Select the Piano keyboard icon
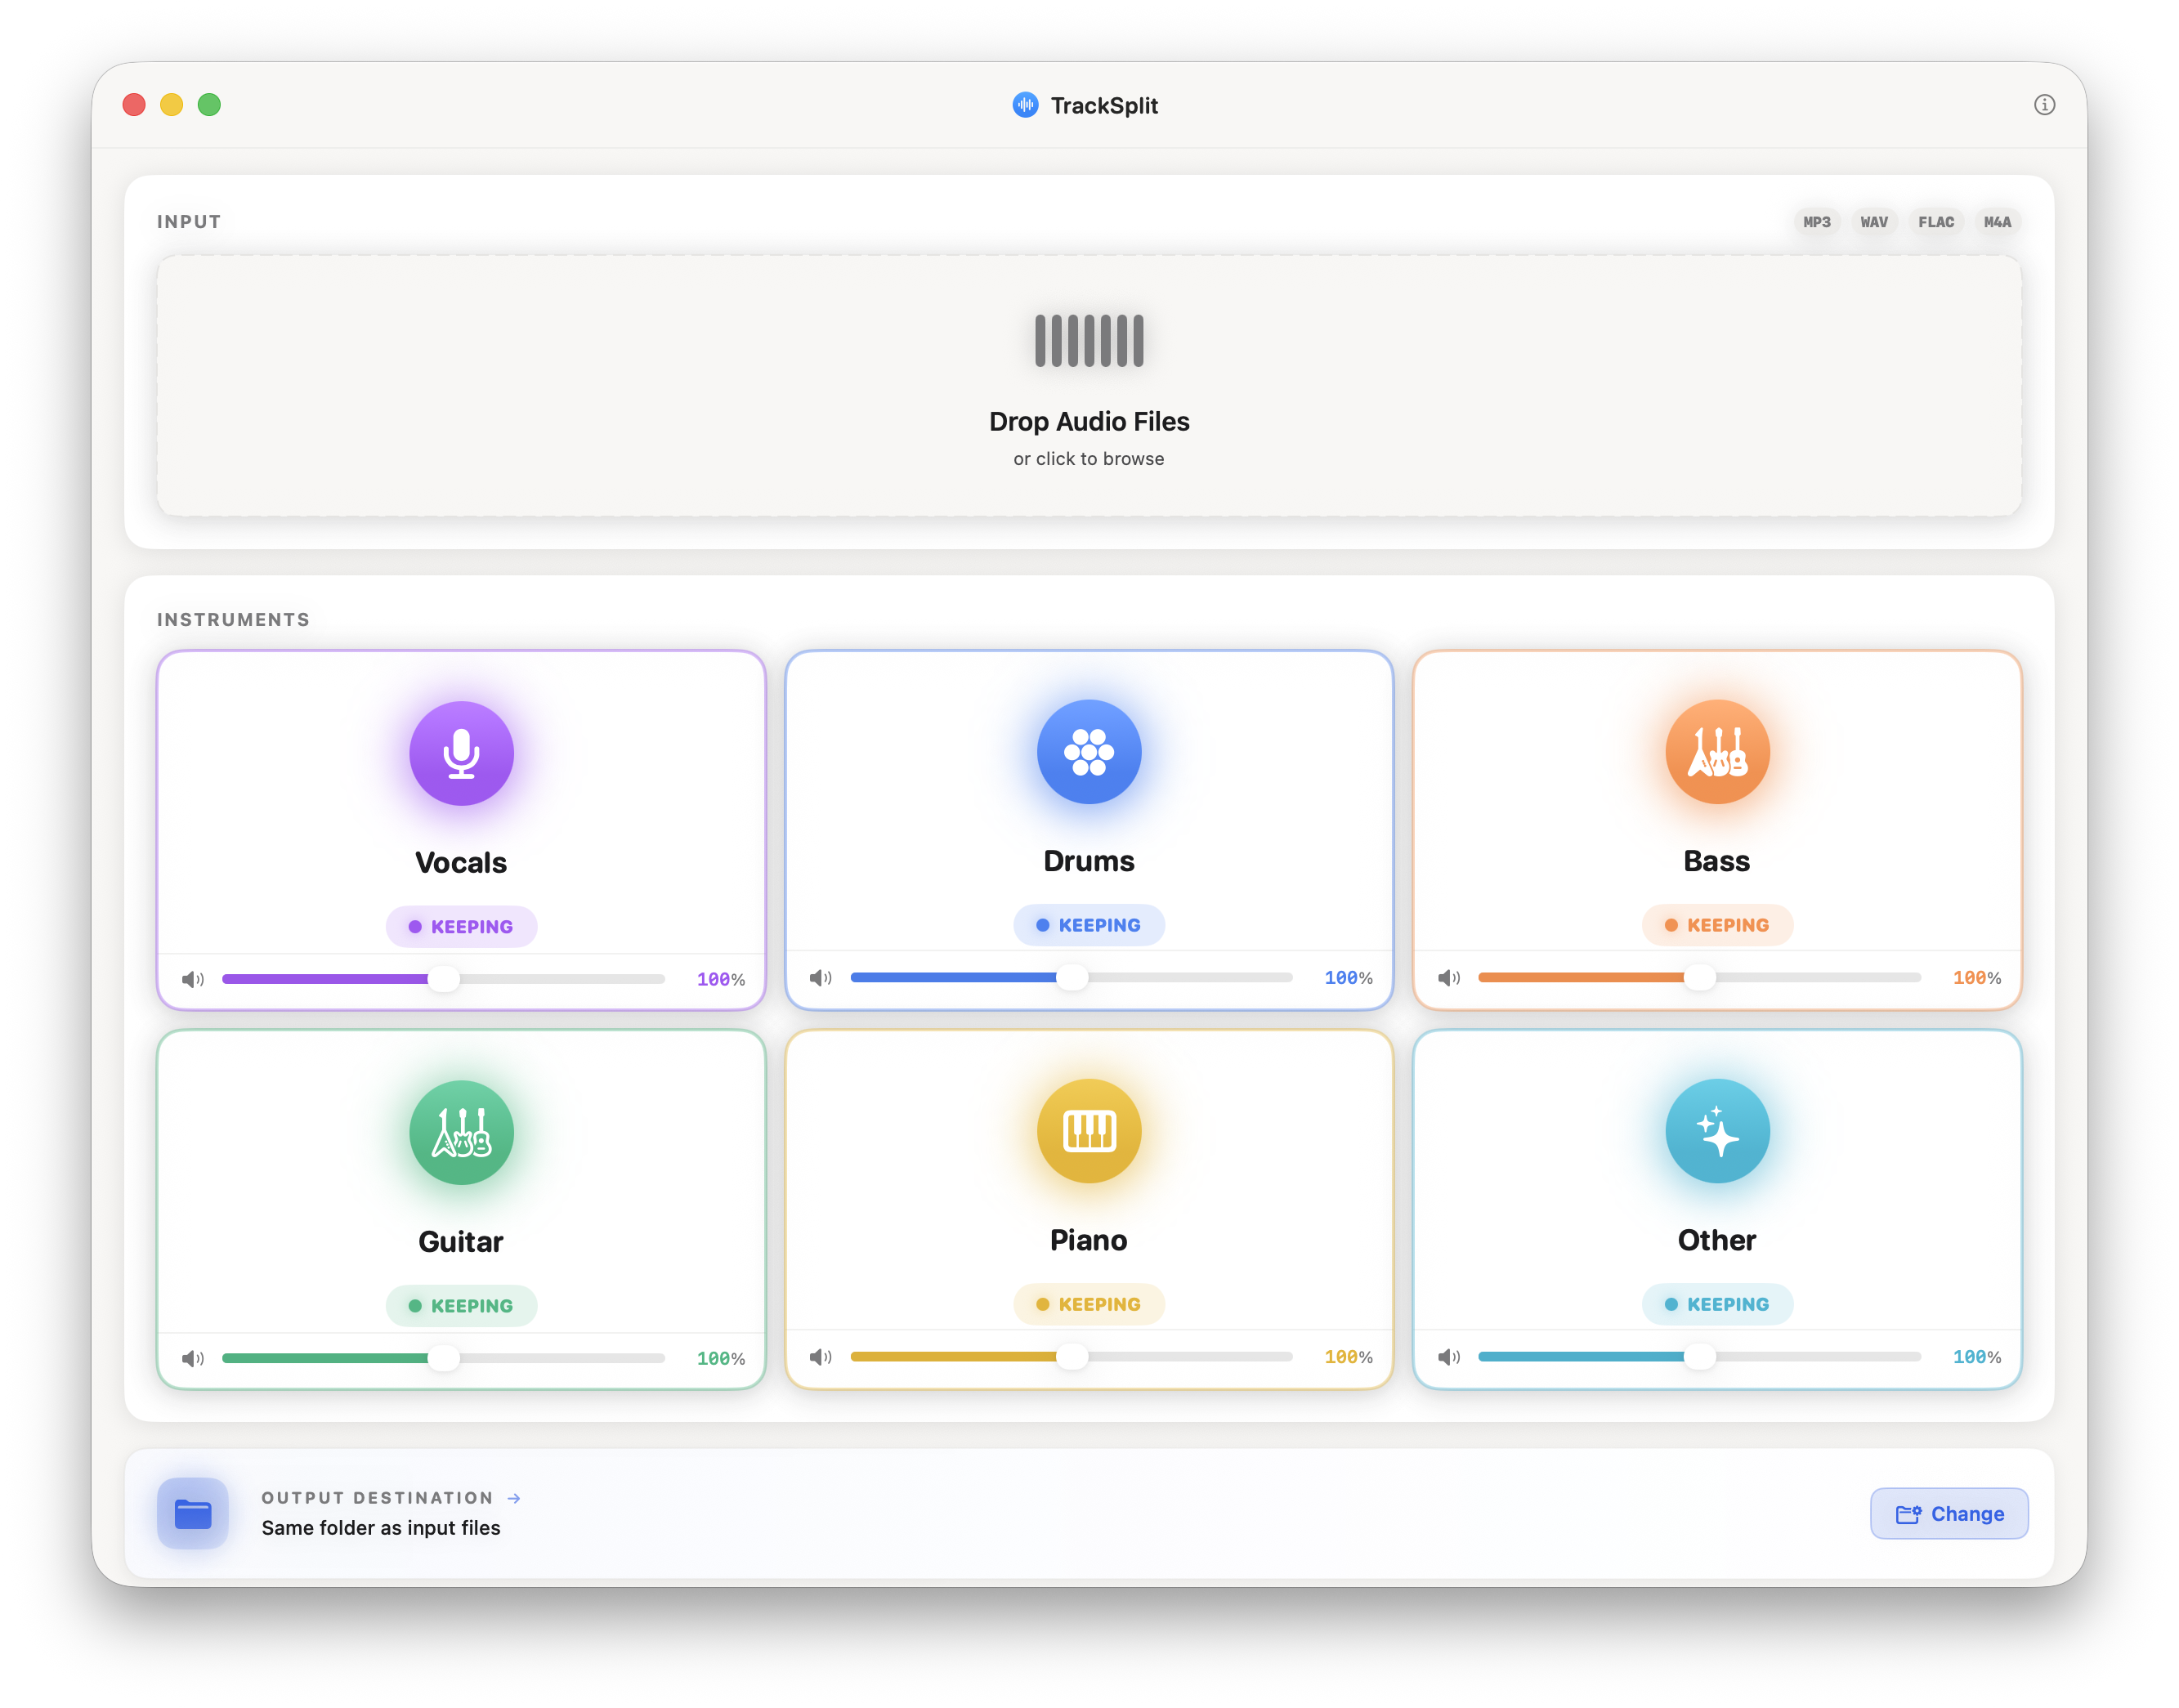 point(1088,1130)
